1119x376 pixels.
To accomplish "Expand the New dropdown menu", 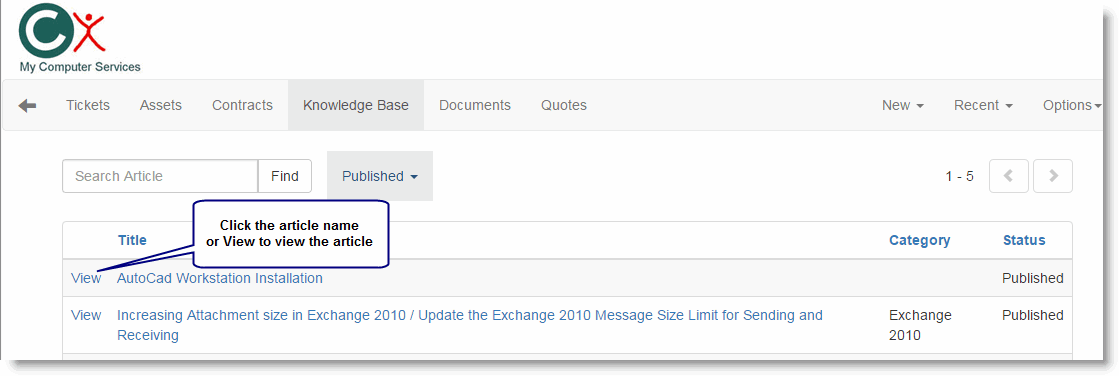I will pyautogui.click(x=903, y=106).
